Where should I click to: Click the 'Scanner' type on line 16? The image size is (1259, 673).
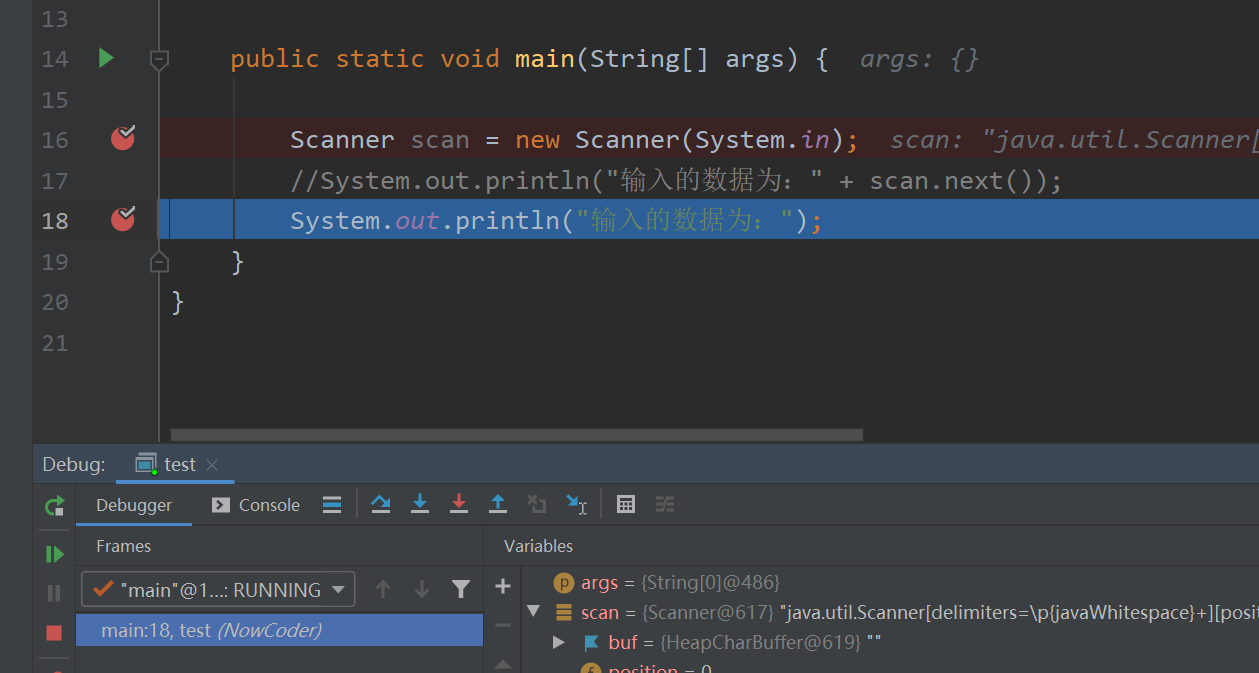[x=342, y=139]
